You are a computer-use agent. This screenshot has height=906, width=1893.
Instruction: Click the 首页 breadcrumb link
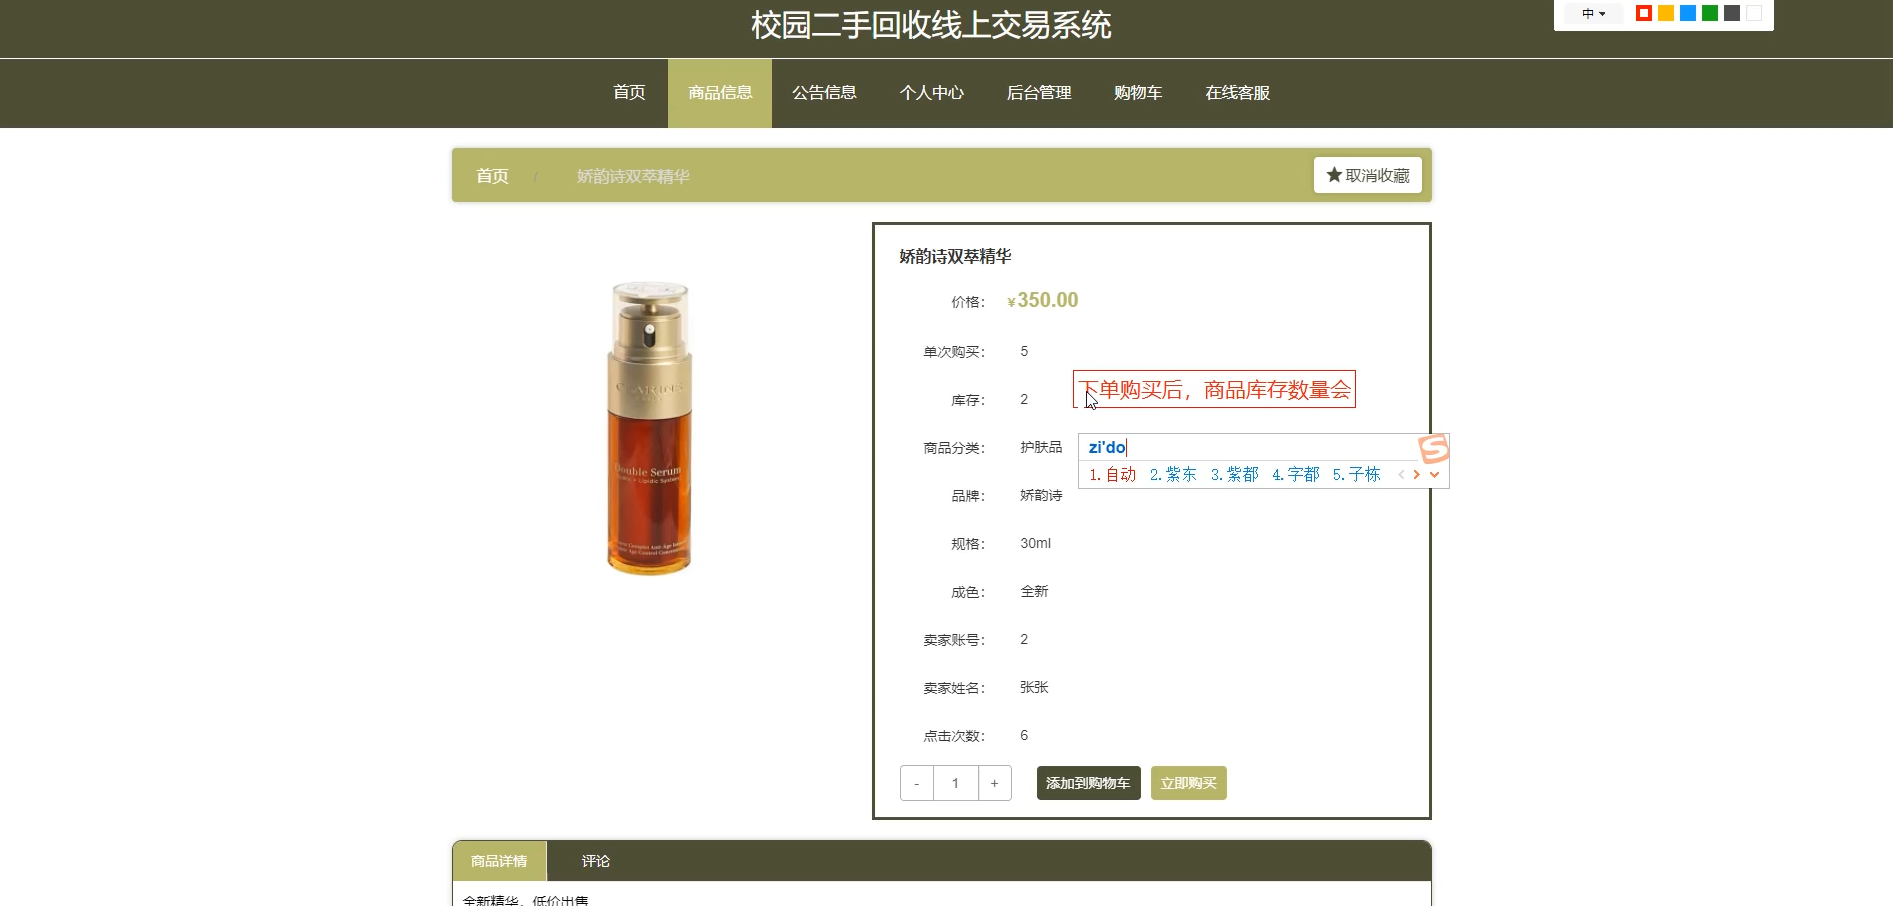coord(492,176)
